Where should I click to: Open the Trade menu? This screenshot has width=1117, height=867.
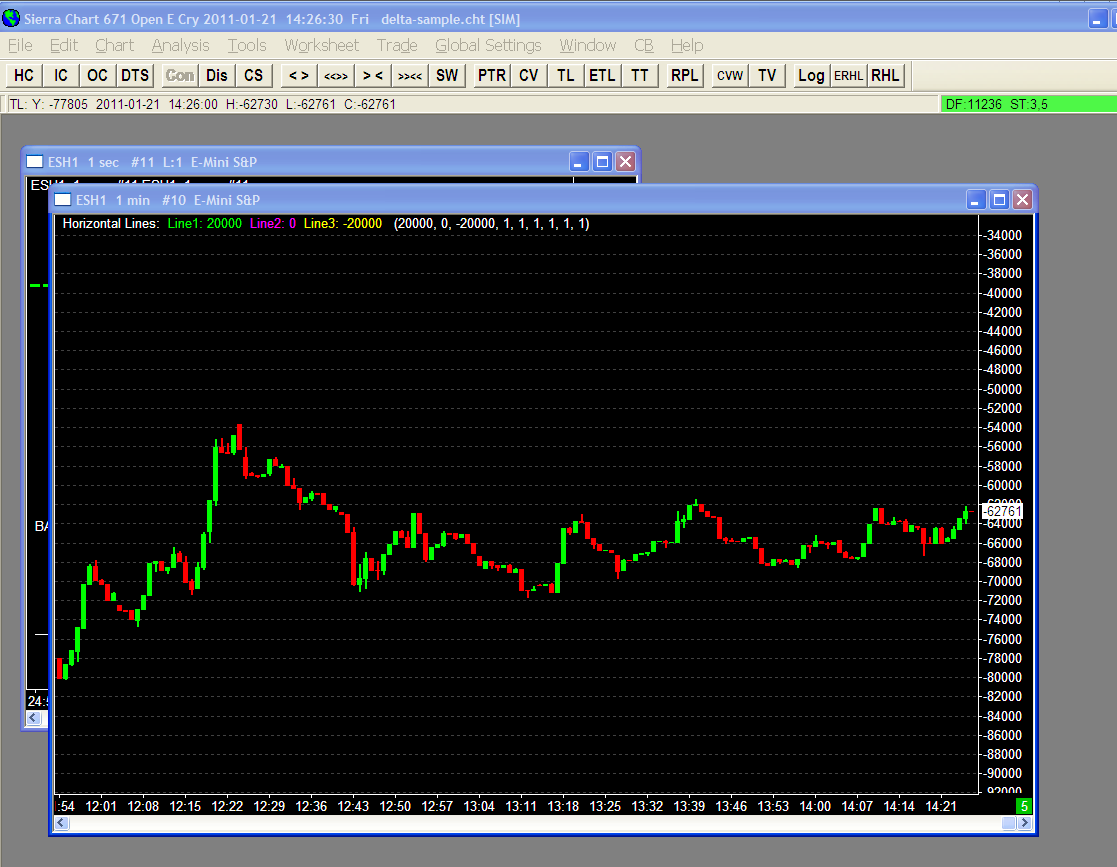(x=397, y=46)
